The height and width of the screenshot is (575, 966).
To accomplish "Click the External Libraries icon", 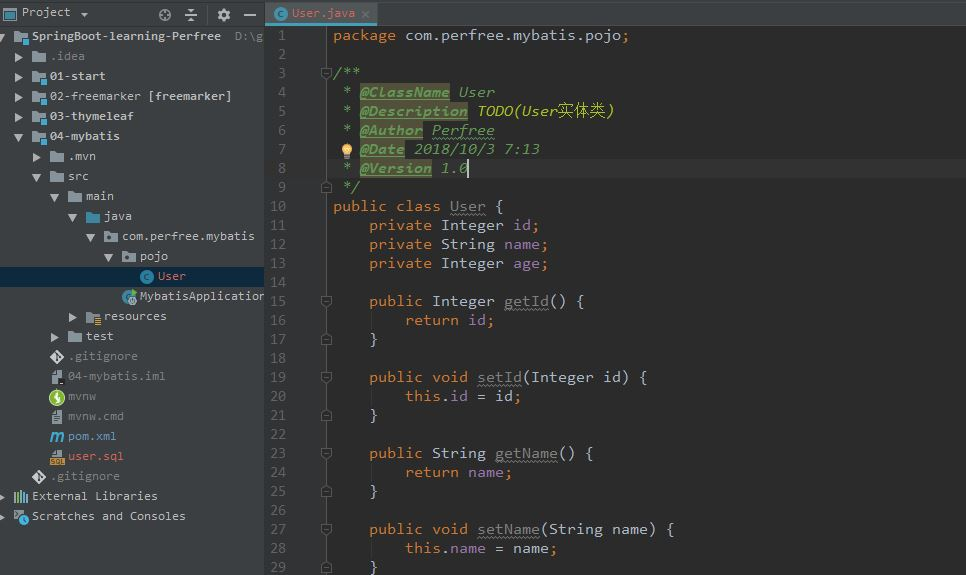I will 21,496.
